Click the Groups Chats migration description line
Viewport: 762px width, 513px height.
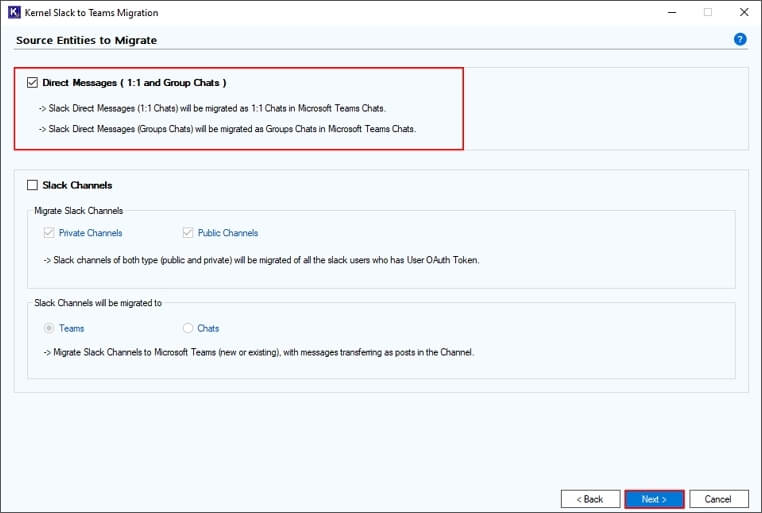(227, 129)
